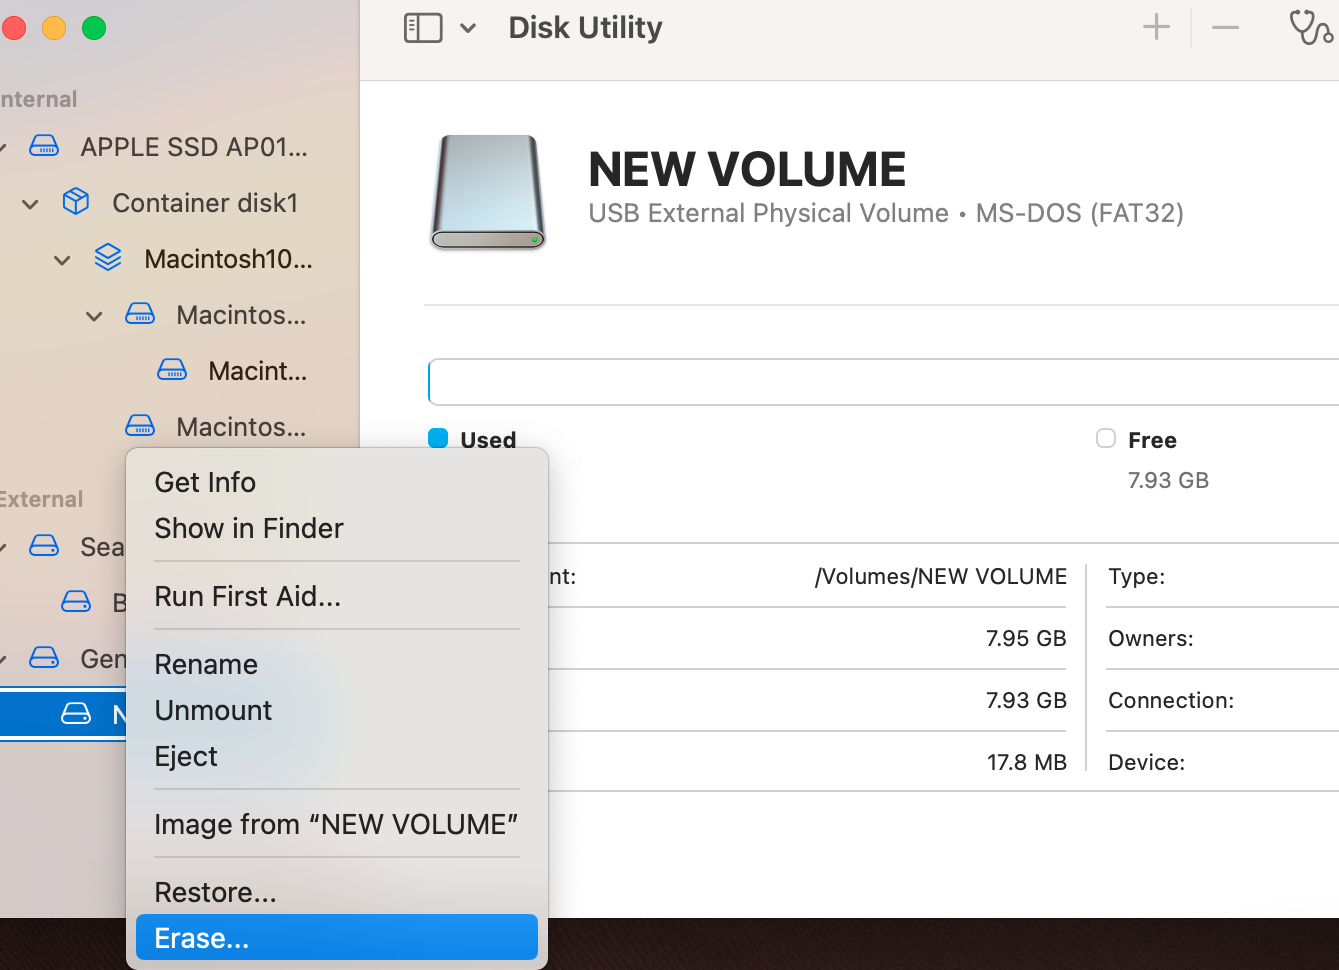Click the /Volumes/NEW VOLUME mount path
The image size is (1339, 970).
[941, 576]
